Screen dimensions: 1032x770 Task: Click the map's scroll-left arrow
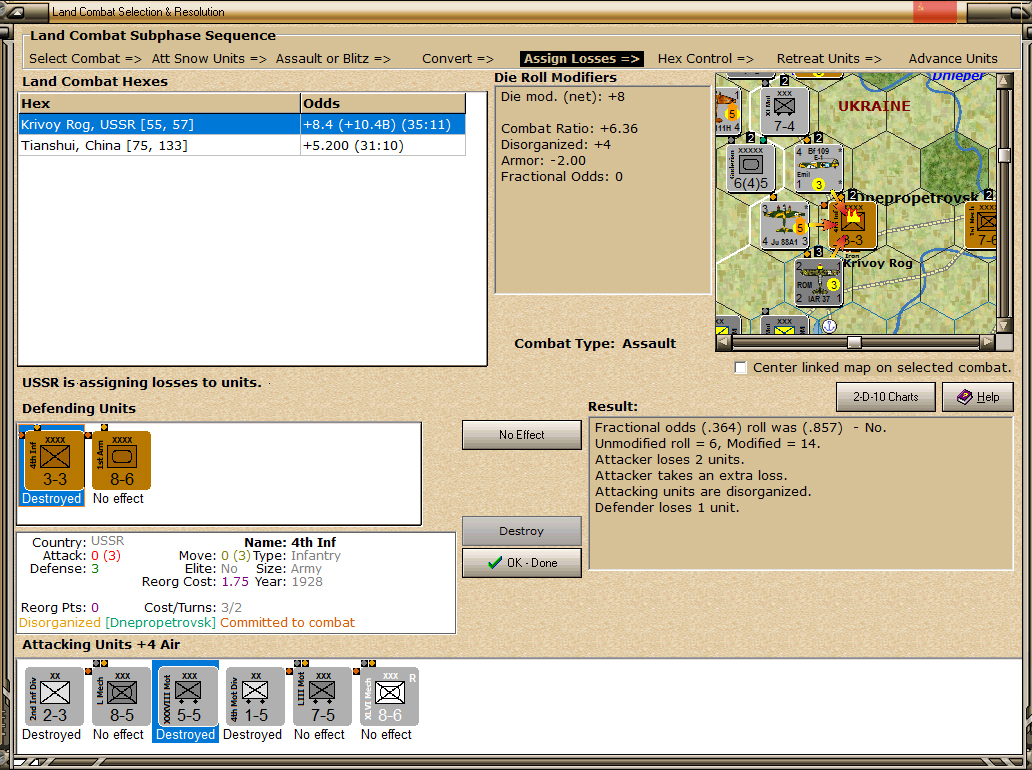click(x=723, y=342)
